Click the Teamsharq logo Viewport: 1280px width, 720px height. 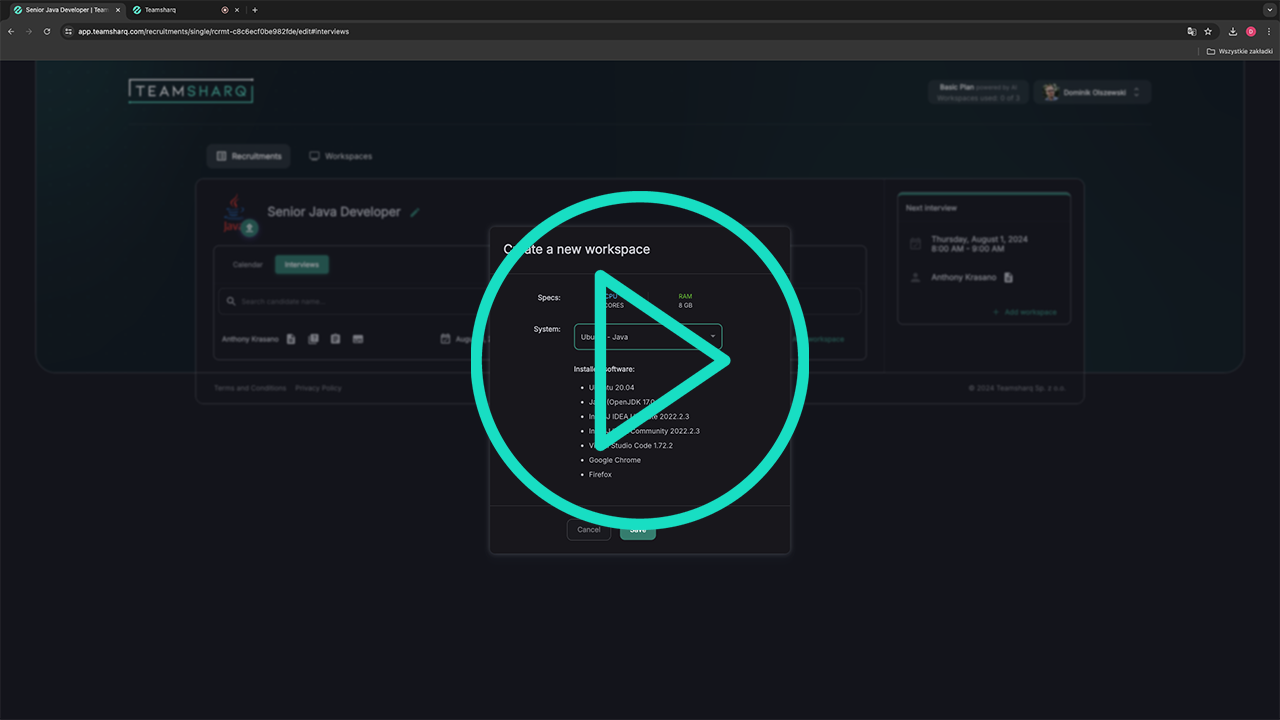pos(191,91)
